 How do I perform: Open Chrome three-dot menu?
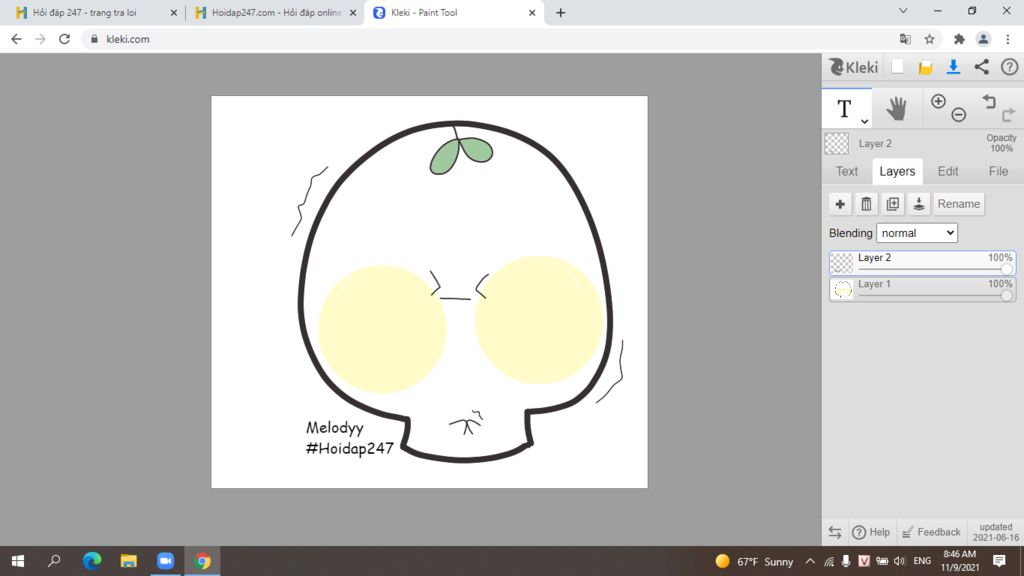(1008, 39)
